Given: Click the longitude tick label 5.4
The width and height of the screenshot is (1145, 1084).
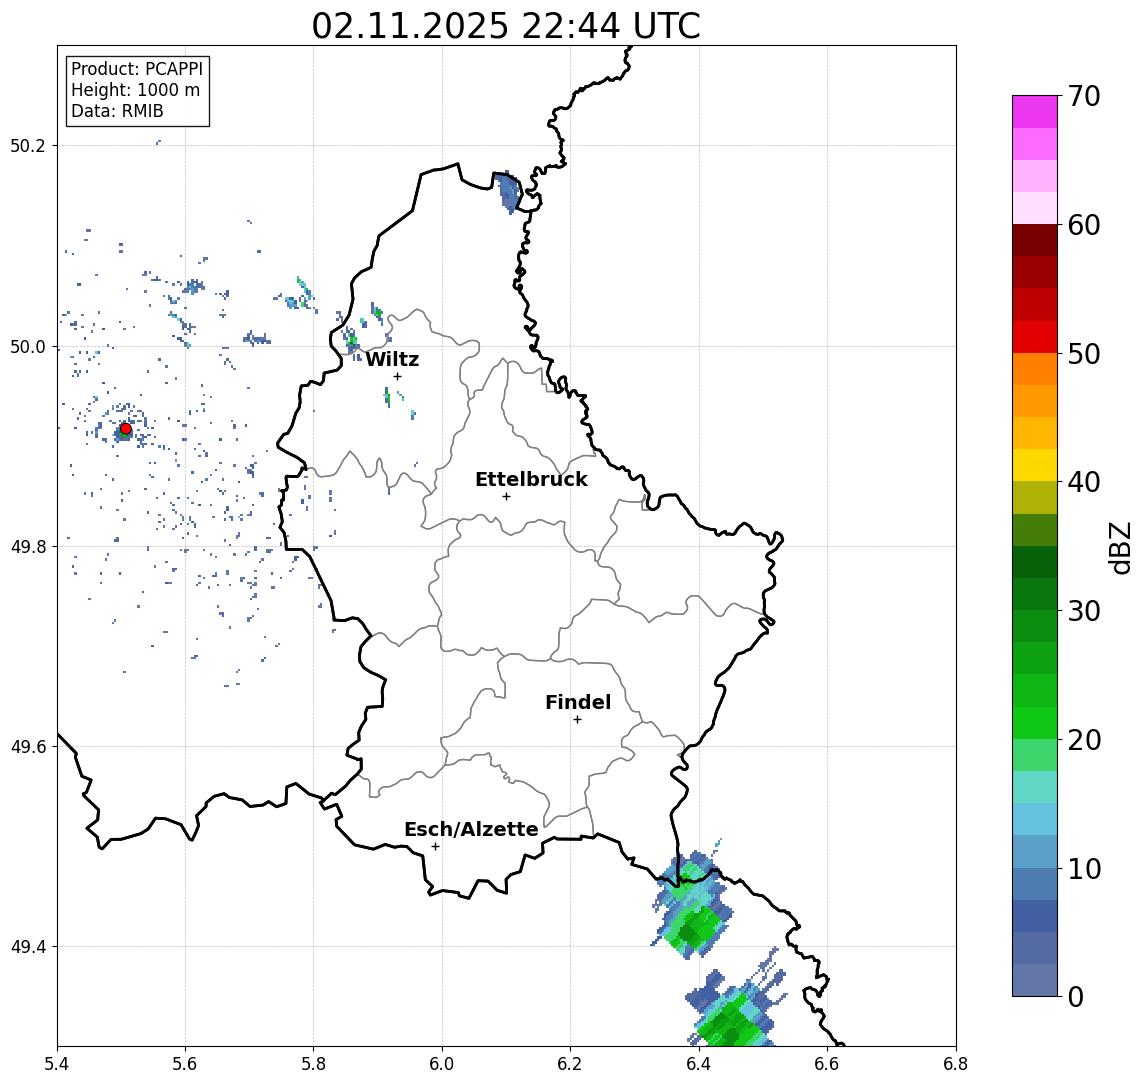Looking at the screenshot, I should coord(57,1064).
